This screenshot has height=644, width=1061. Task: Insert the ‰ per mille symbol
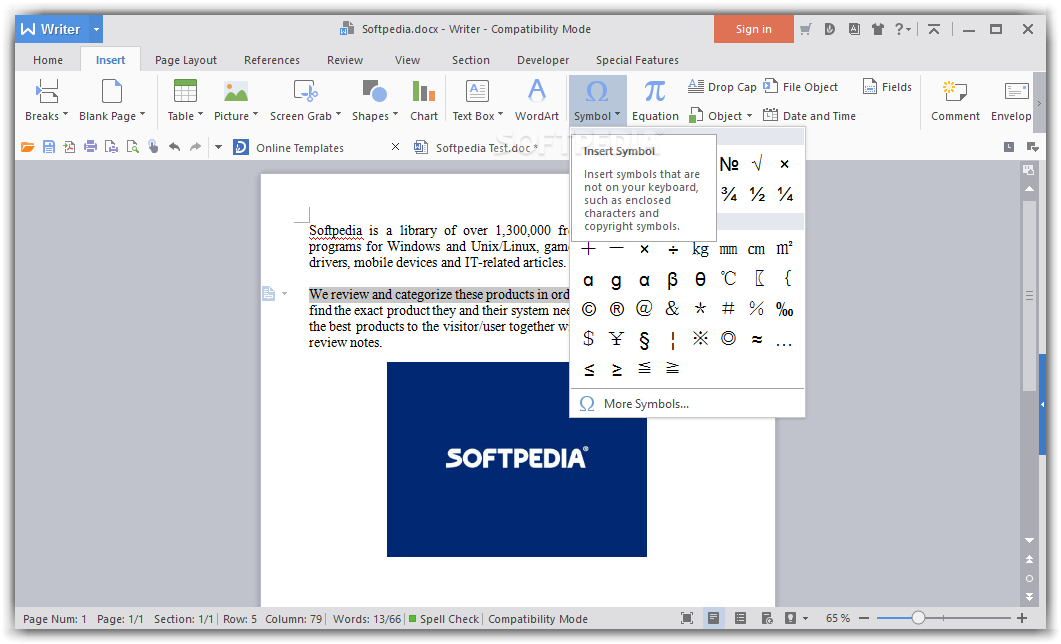(784, 310)
